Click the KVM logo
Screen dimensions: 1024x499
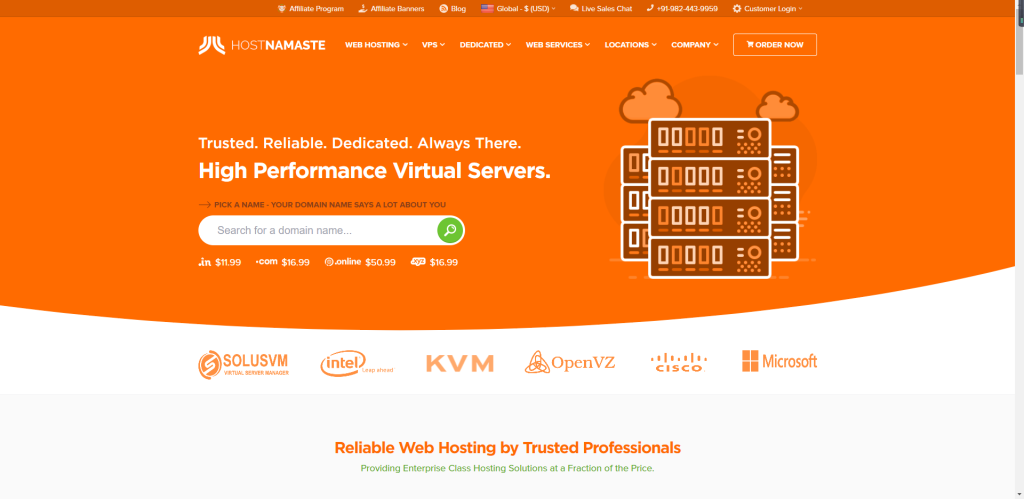point(460,363)
